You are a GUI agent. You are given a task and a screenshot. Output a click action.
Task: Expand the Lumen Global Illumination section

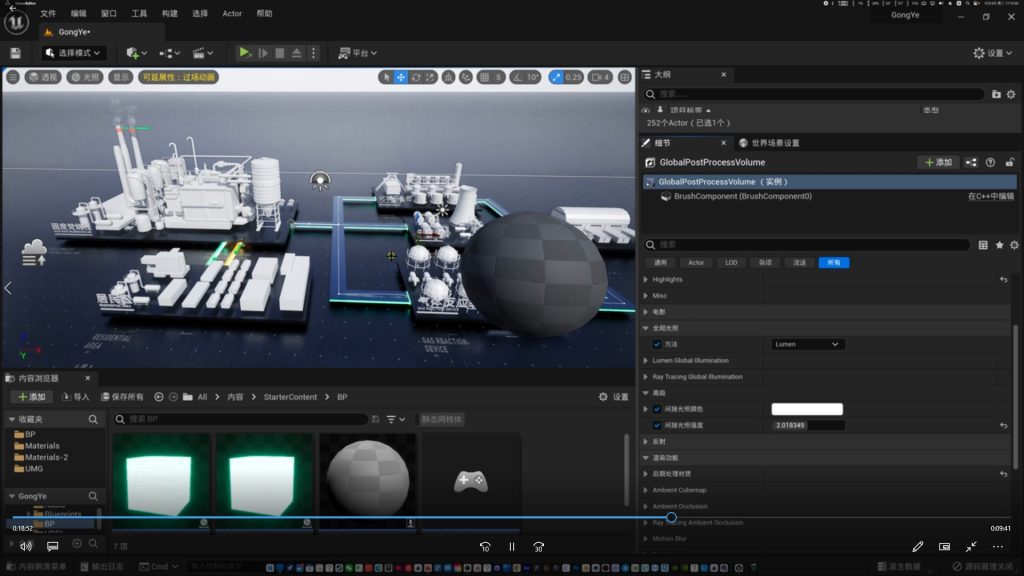[646, 360]
